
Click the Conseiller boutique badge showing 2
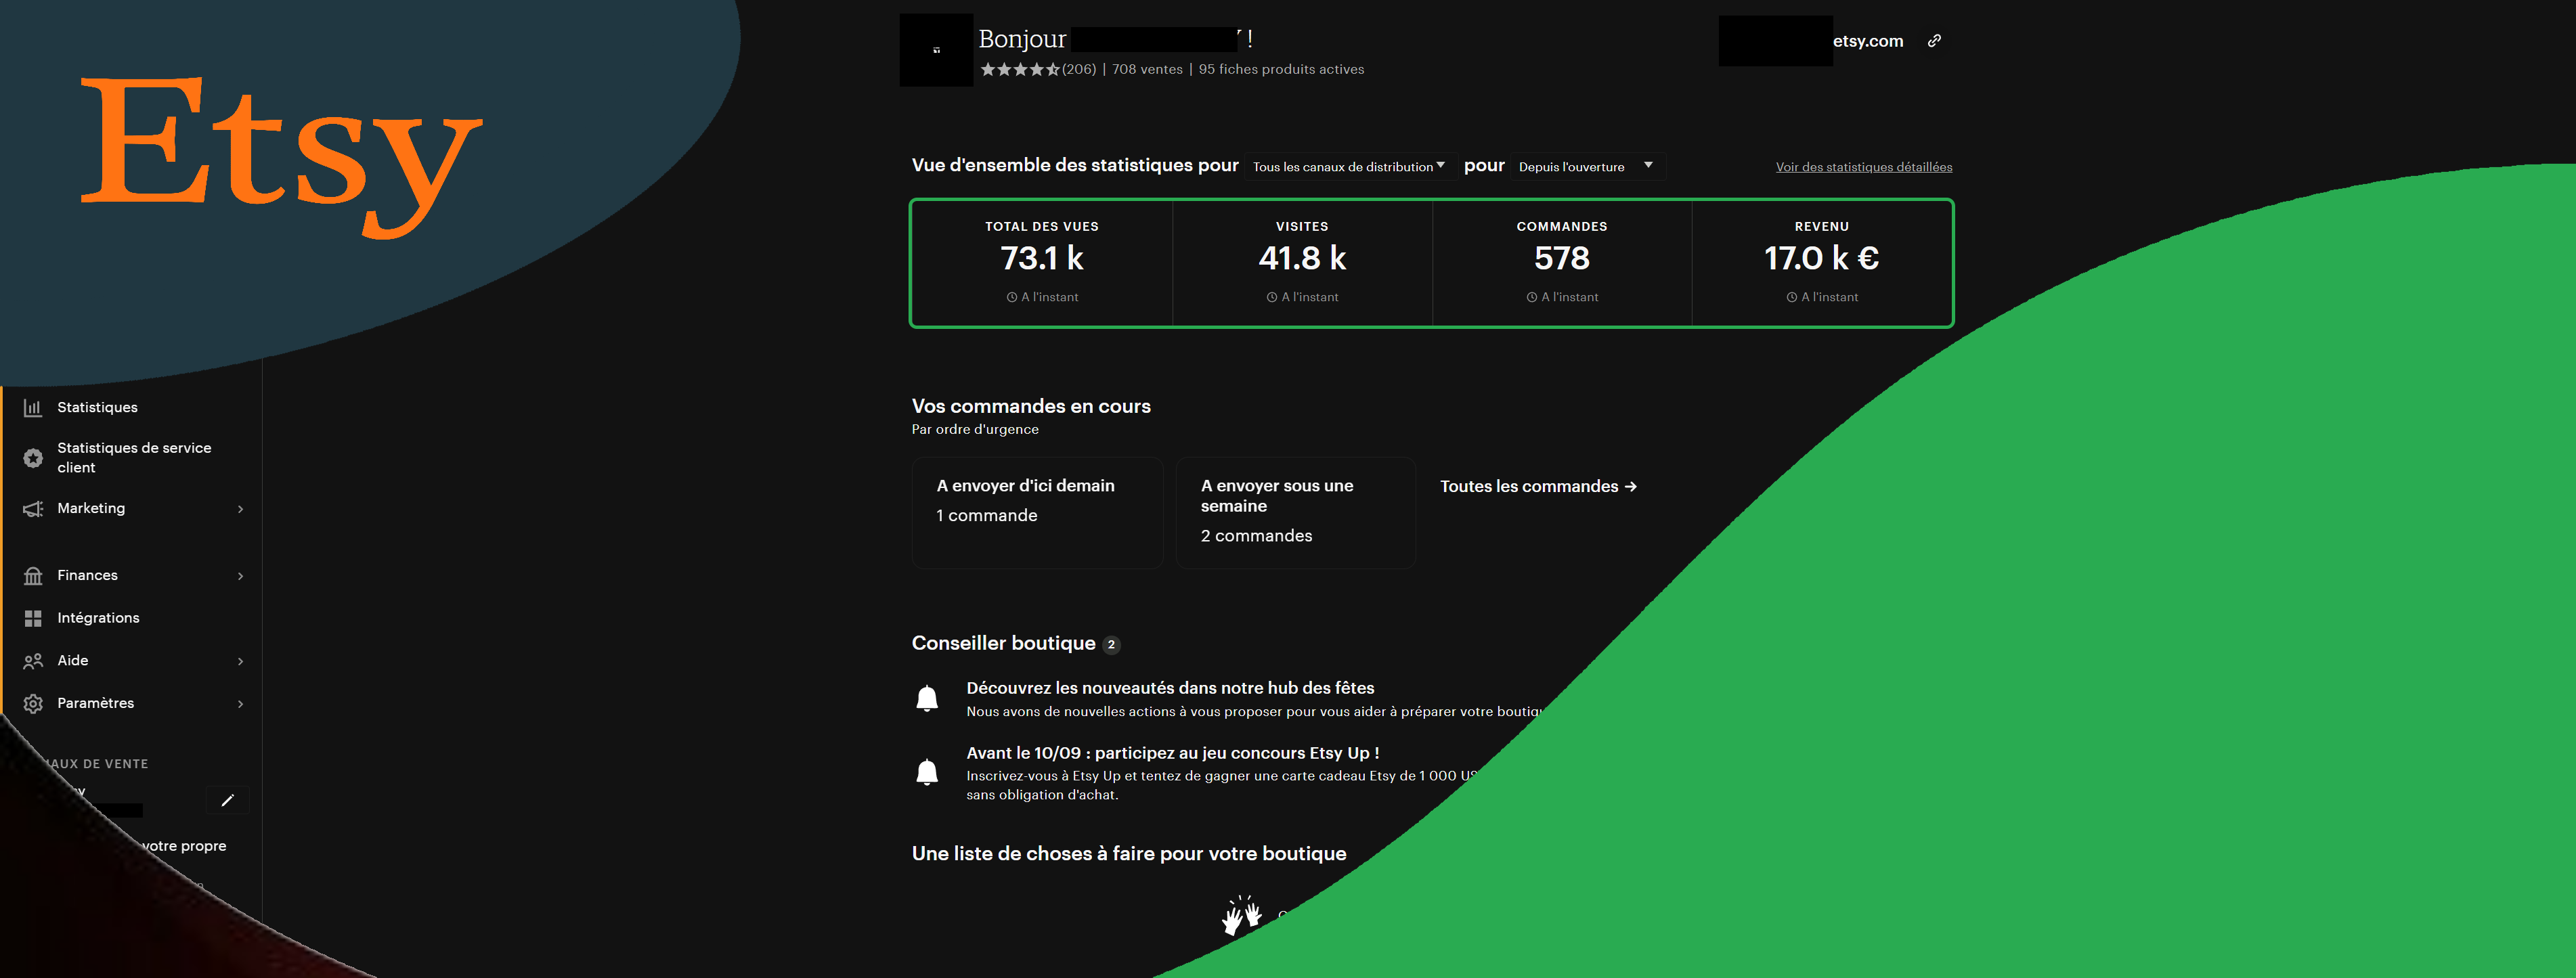1111,645
